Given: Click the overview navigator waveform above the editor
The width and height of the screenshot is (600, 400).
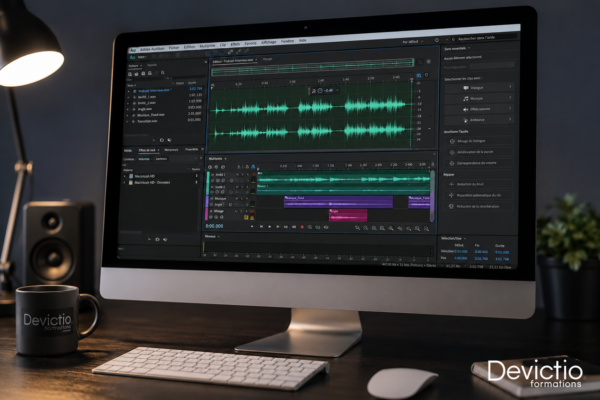Looking at the screenshot, I should (313, 65).
